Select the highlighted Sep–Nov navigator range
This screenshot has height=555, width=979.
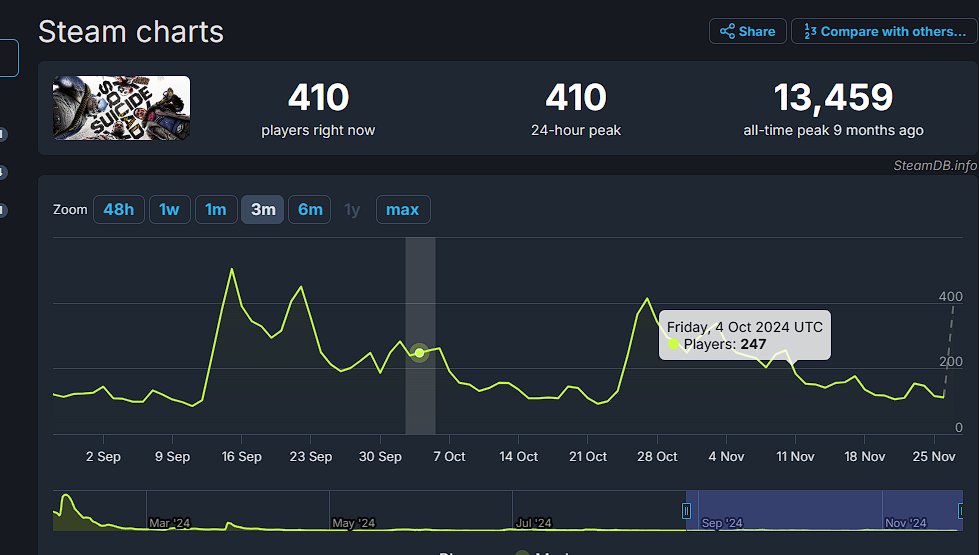coord(824,510)
